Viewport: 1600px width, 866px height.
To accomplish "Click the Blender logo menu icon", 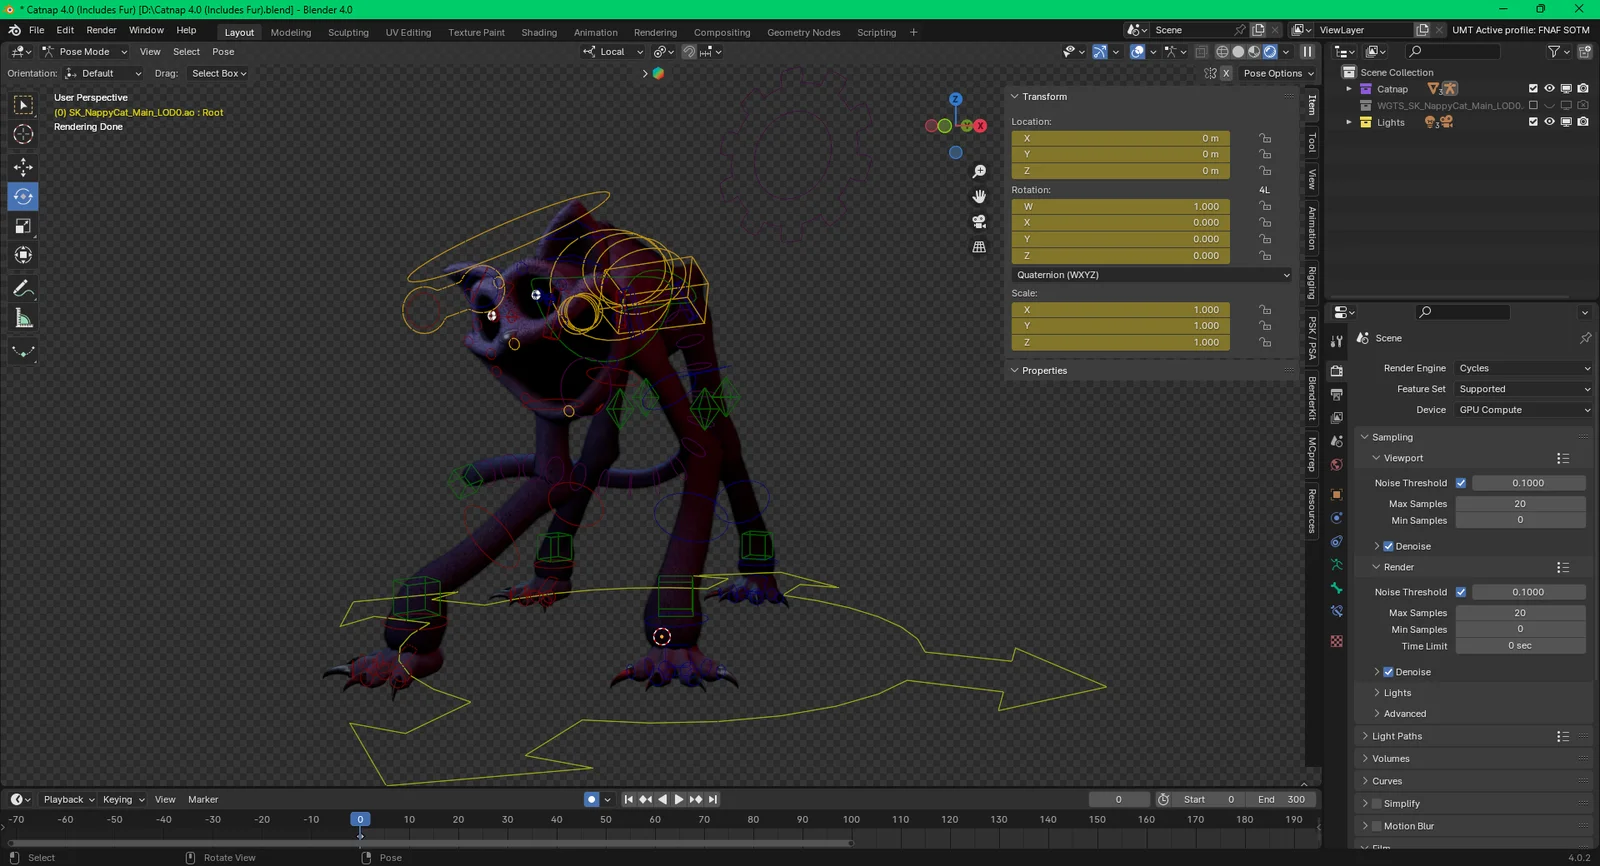I will pos(14,30).
